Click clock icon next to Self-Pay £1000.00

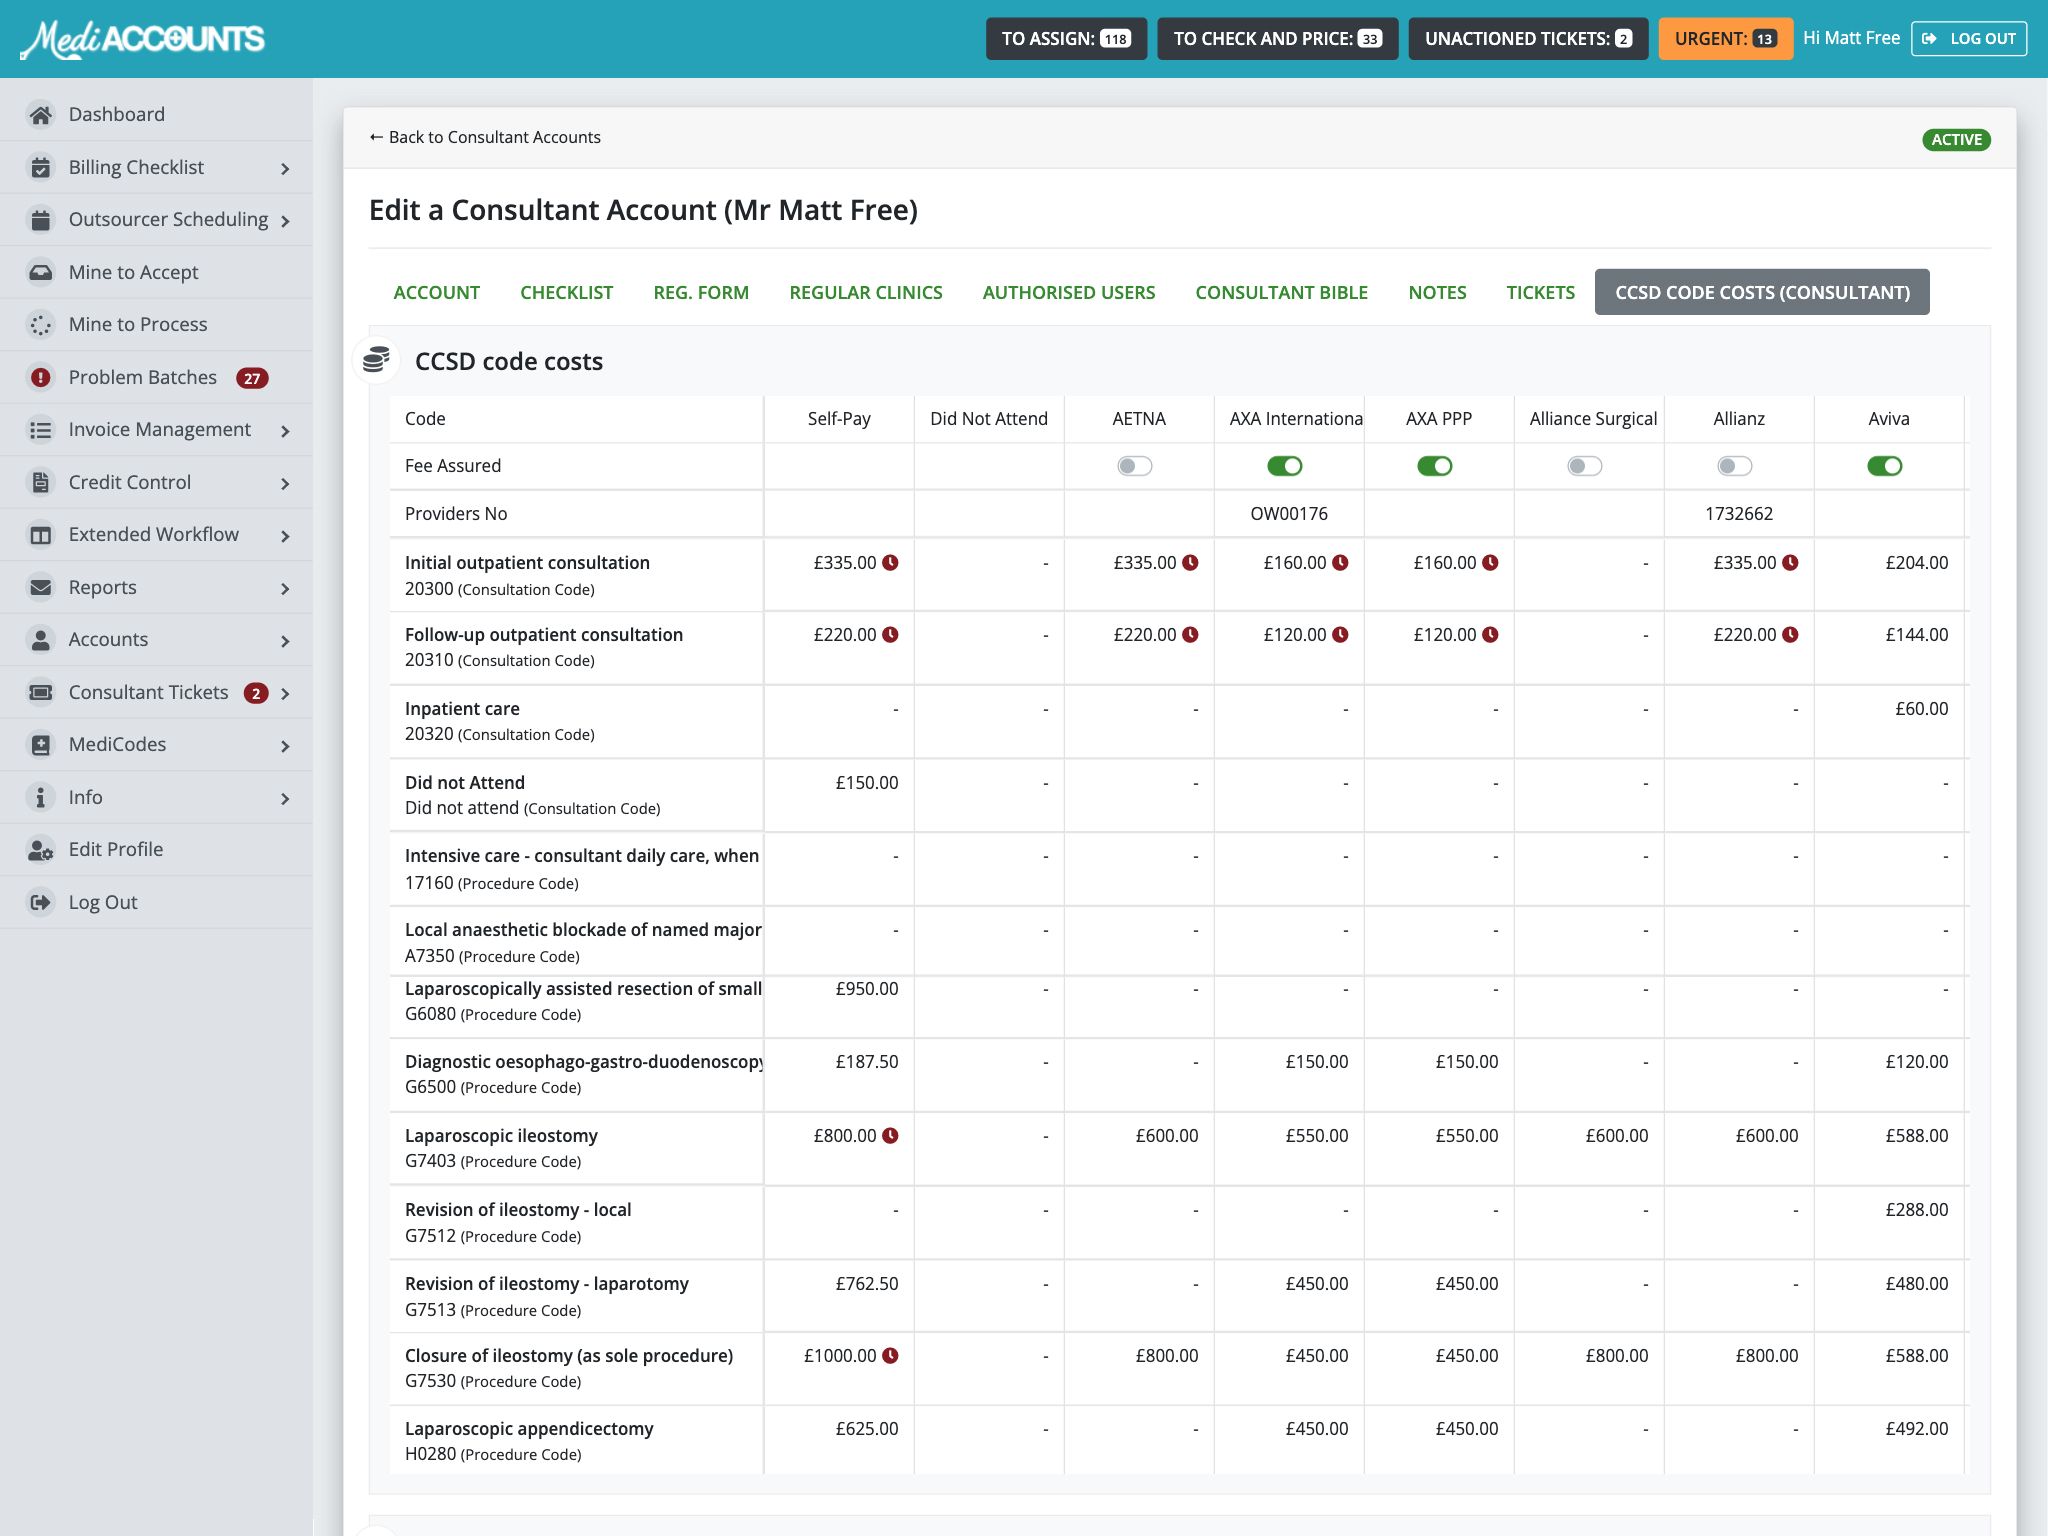[890, 1356]
